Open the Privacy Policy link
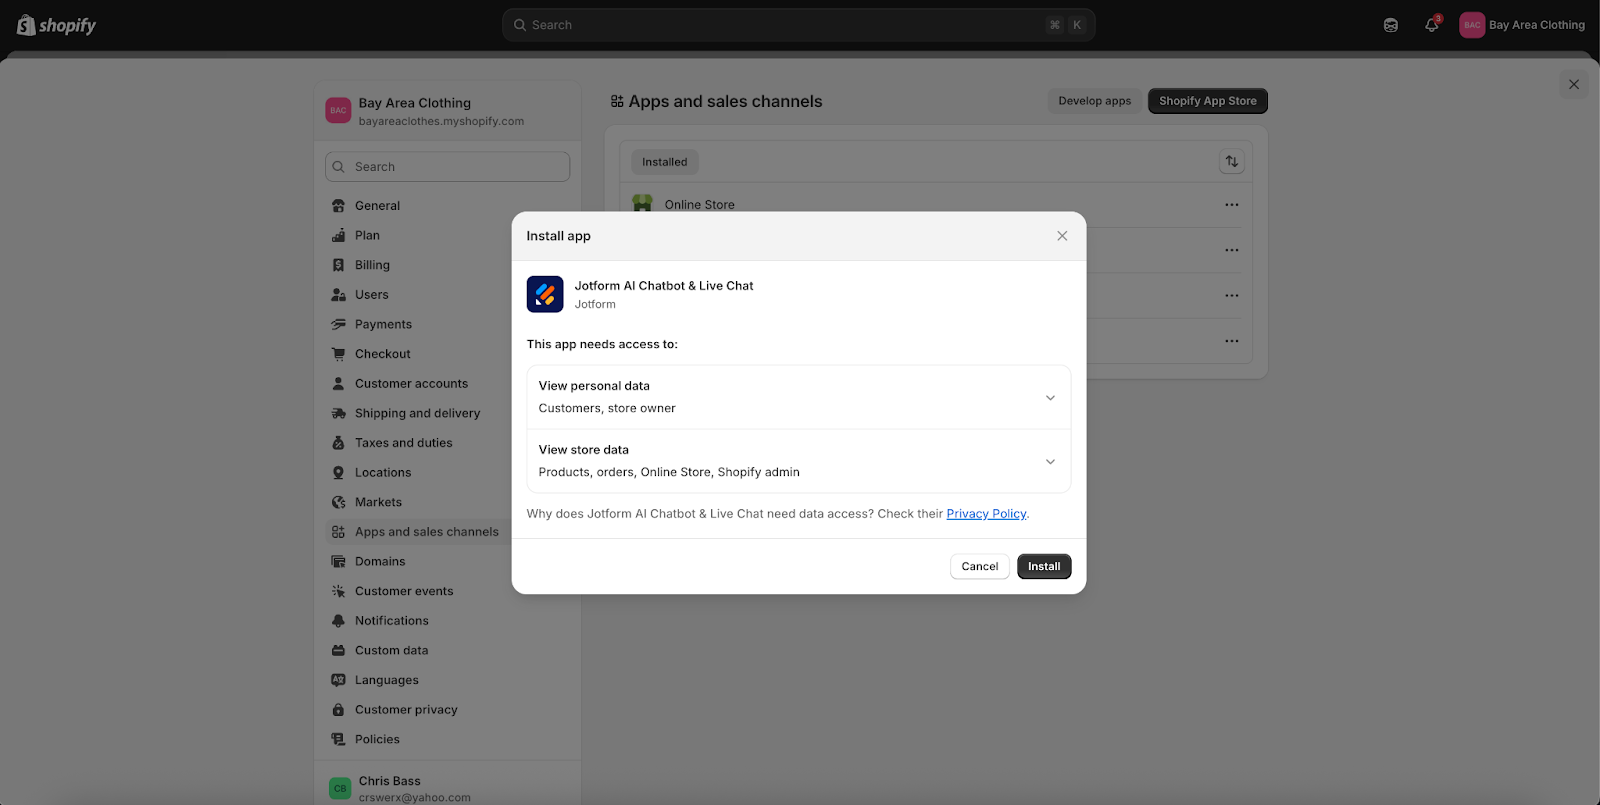The height and width of the screenshot is (805, 1600). click(x=986, y=514)
